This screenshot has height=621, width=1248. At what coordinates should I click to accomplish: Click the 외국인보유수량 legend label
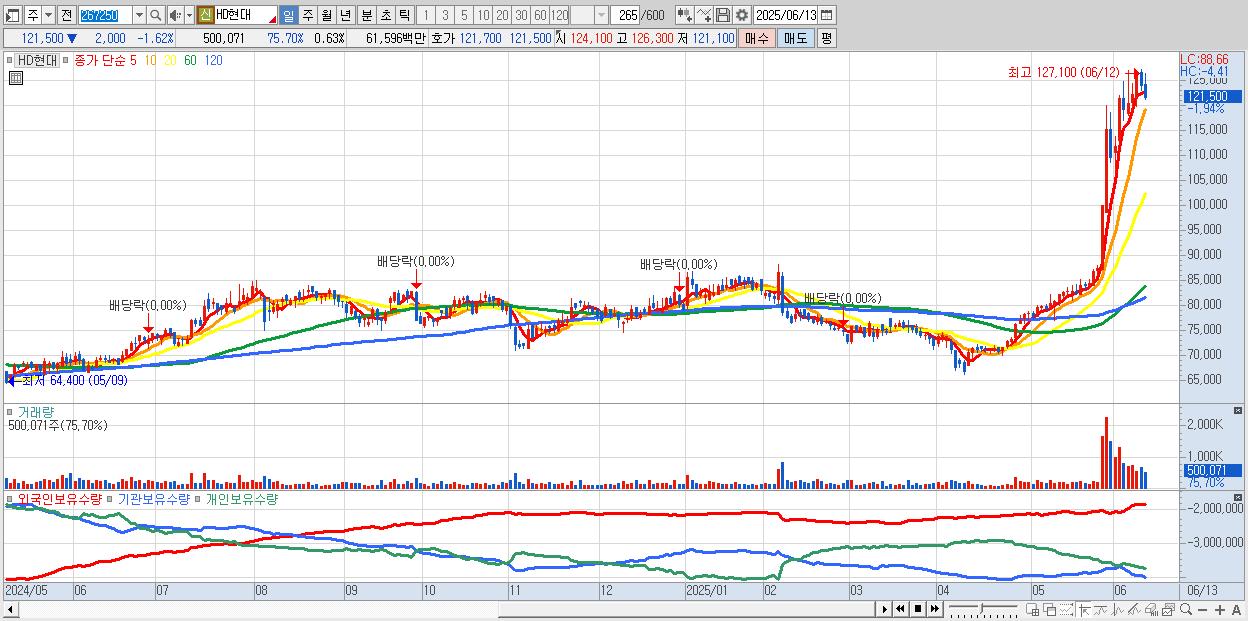(x=60, y=498)
